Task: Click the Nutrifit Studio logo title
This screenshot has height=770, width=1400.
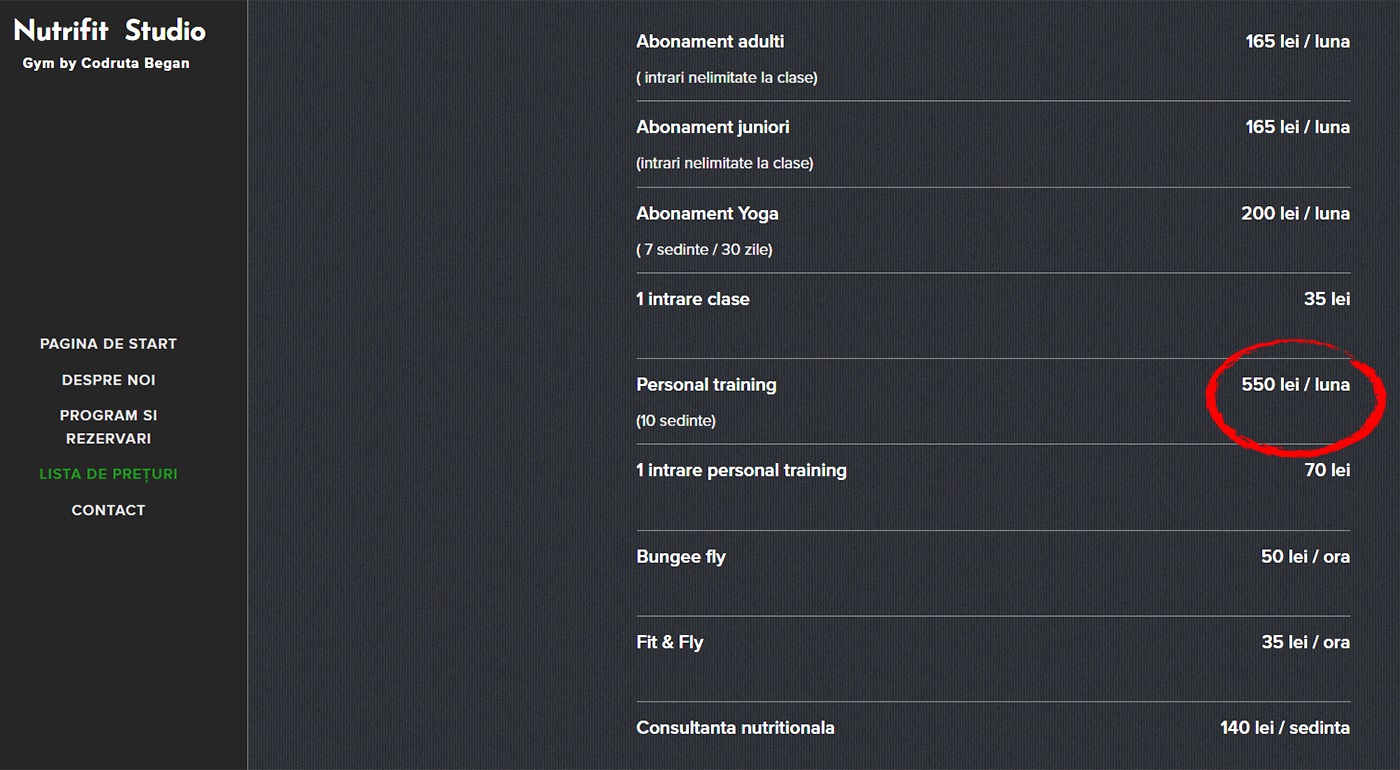Action: click(110, 31)
